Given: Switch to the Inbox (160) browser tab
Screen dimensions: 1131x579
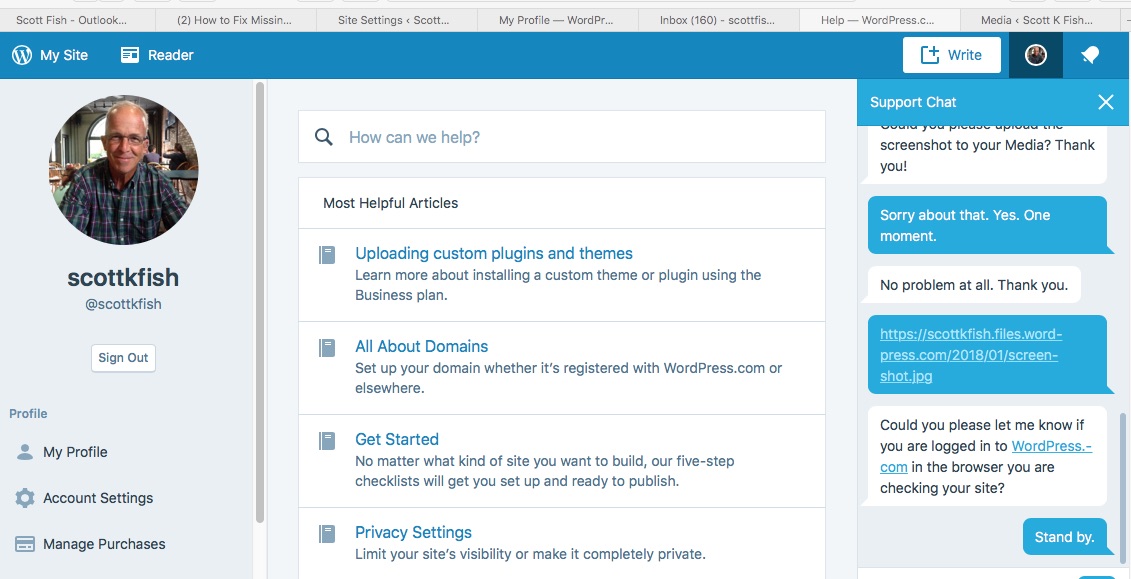Looking at the screenshot, I should [x=718, y=20].
